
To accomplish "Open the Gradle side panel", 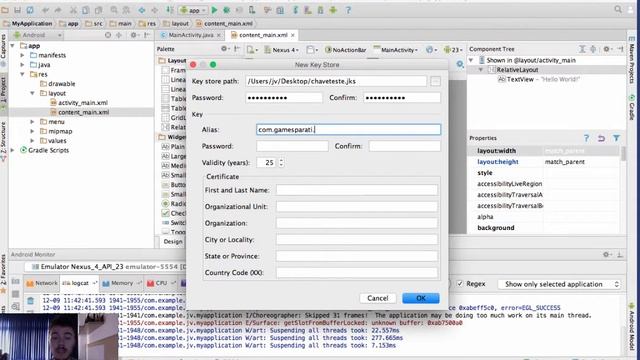I will [x=632, y=107].
